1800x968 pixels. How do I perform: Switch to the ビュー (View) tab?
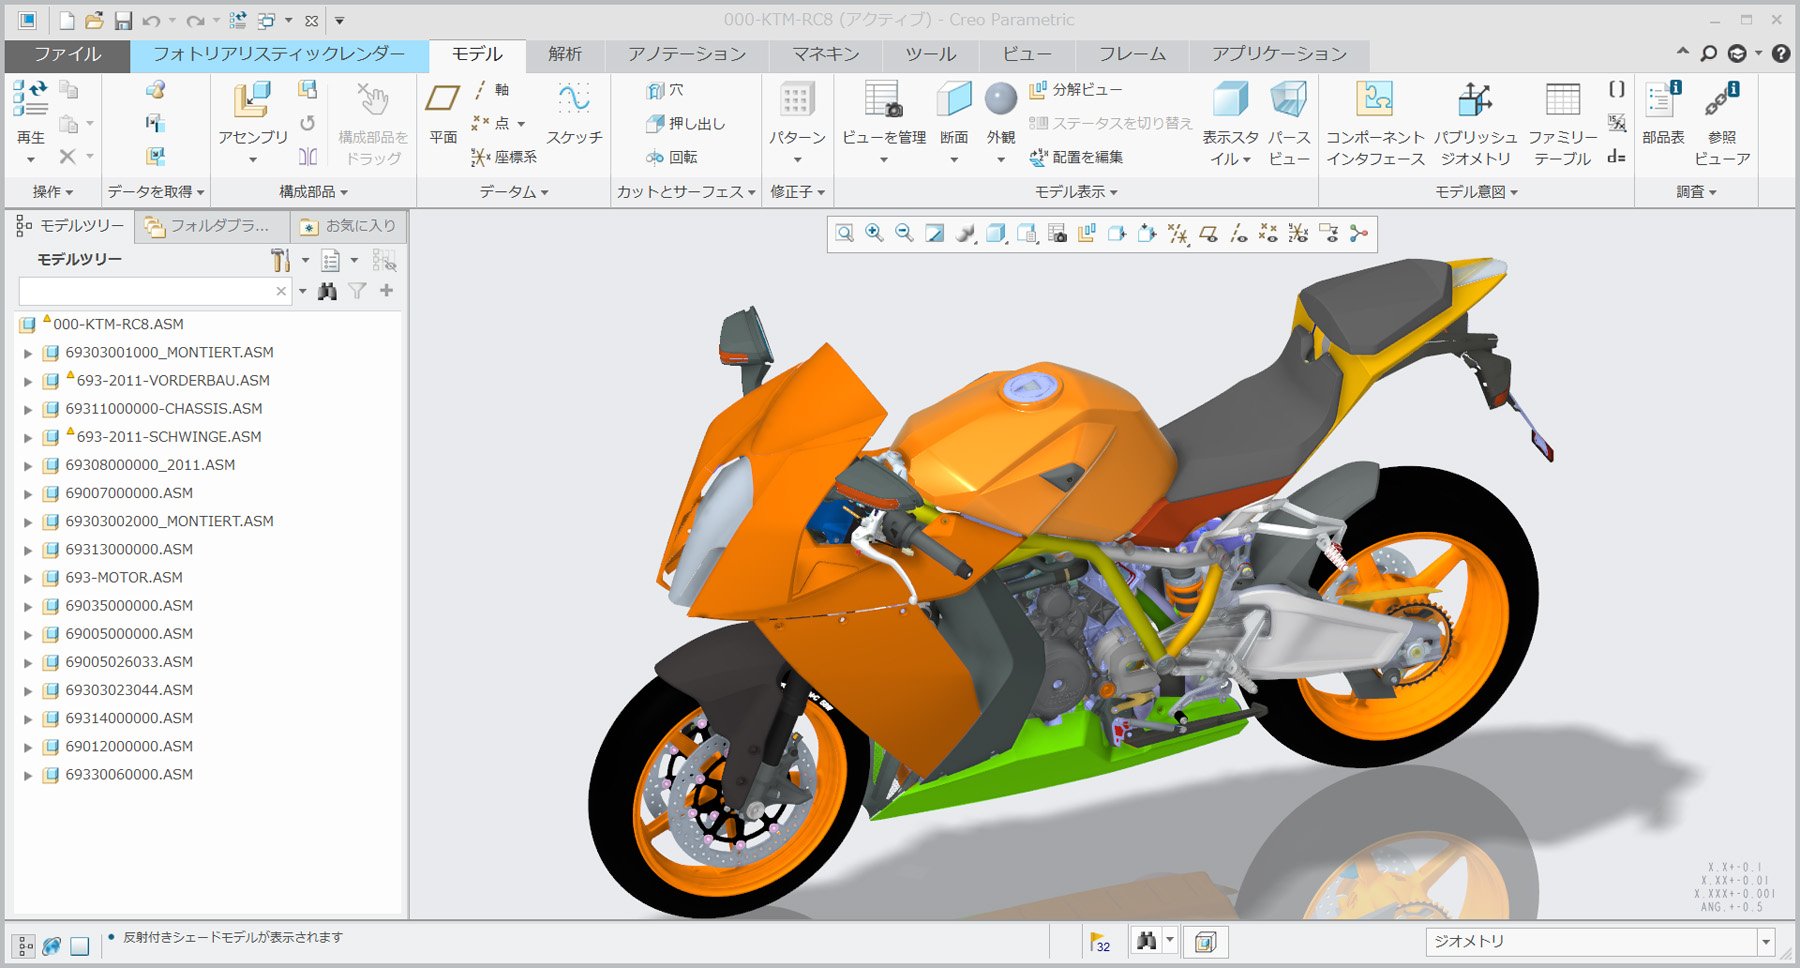pos(1027,55)
